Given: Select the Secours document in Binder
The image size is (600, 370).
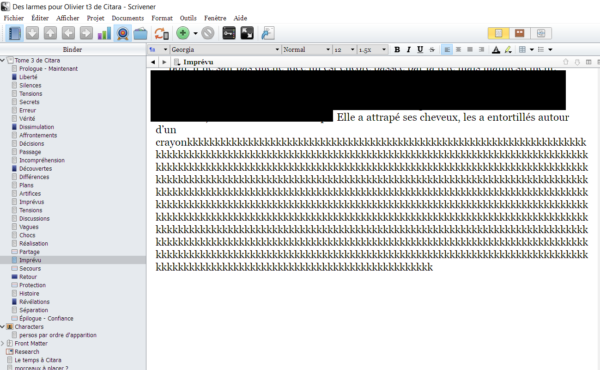Looking at the screenshot, I should (30, 268).
